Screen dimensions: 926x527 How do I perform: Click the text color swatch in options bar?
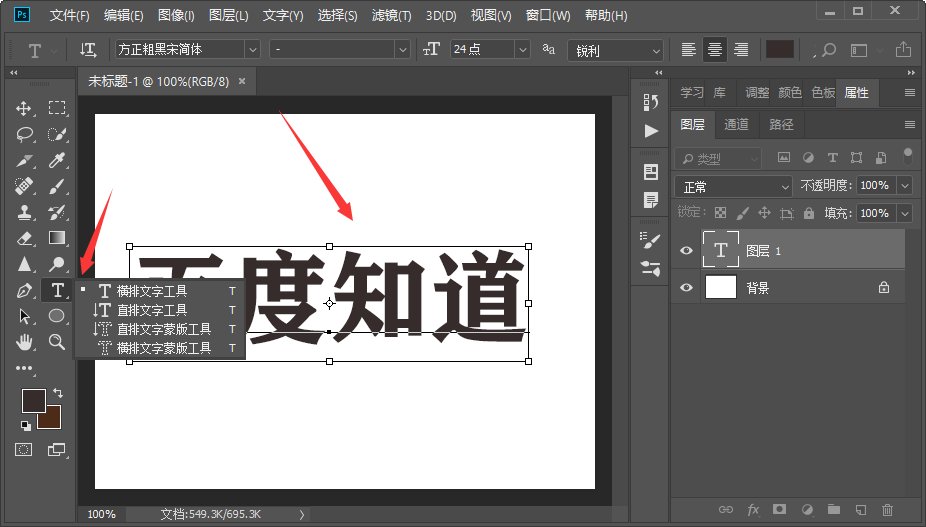coord(780,50)
